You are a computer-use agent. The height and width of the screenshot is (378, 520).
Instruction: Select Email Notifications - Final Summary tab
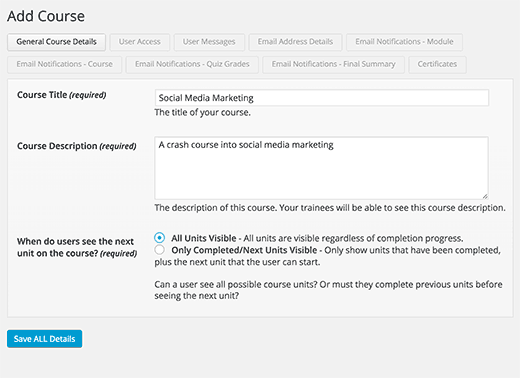coord(334,64)
